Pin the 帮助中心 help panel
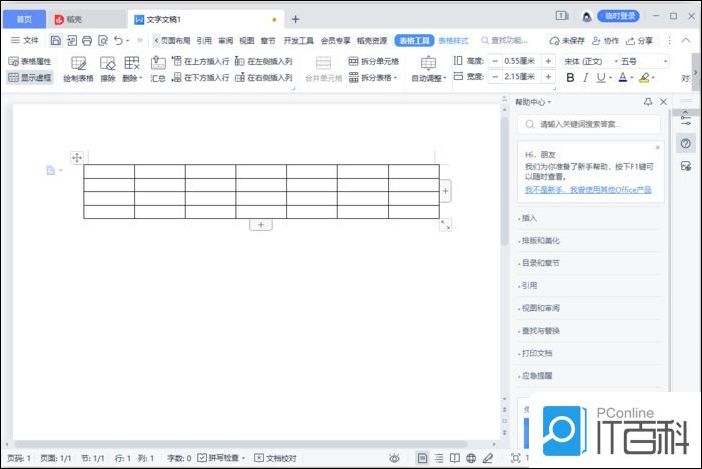The image size is (702, 469). (648, 102)
